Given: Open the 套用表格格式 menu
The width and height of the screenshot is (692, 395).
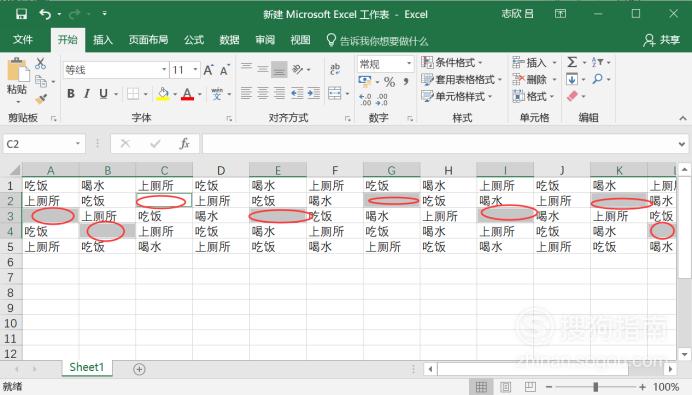Looking at the screenshot, I should [x=462, y=80].
